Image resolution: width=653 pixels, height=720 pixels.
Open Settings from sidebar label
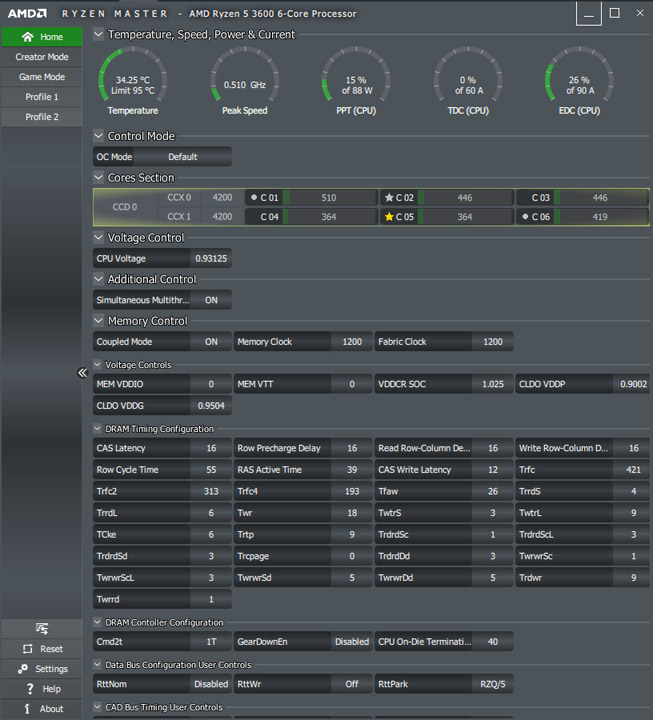(51, 669)
